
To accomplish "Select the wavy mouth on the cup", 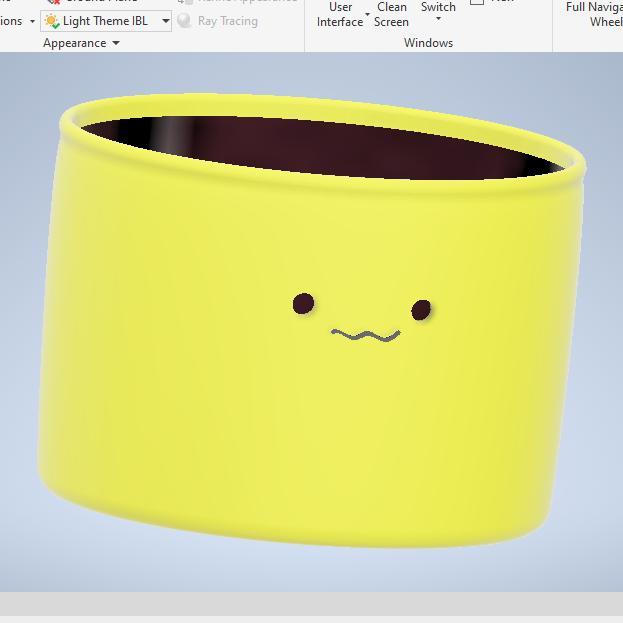I will [366, 335].
